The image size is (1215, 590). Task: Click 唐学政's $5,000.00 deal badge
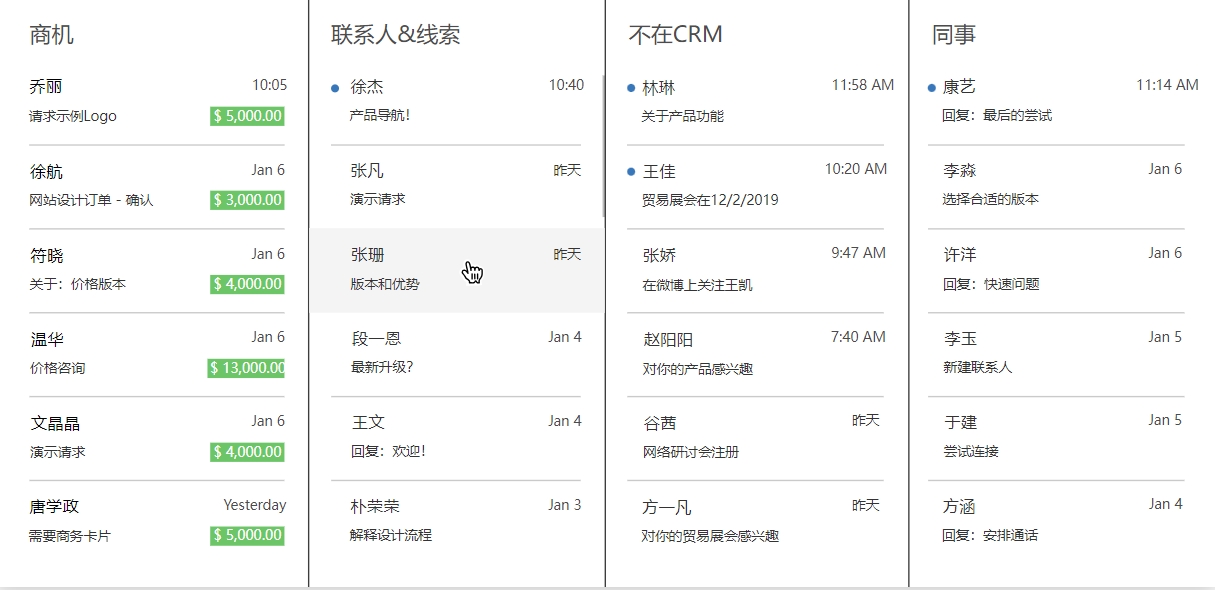[247, 536]
